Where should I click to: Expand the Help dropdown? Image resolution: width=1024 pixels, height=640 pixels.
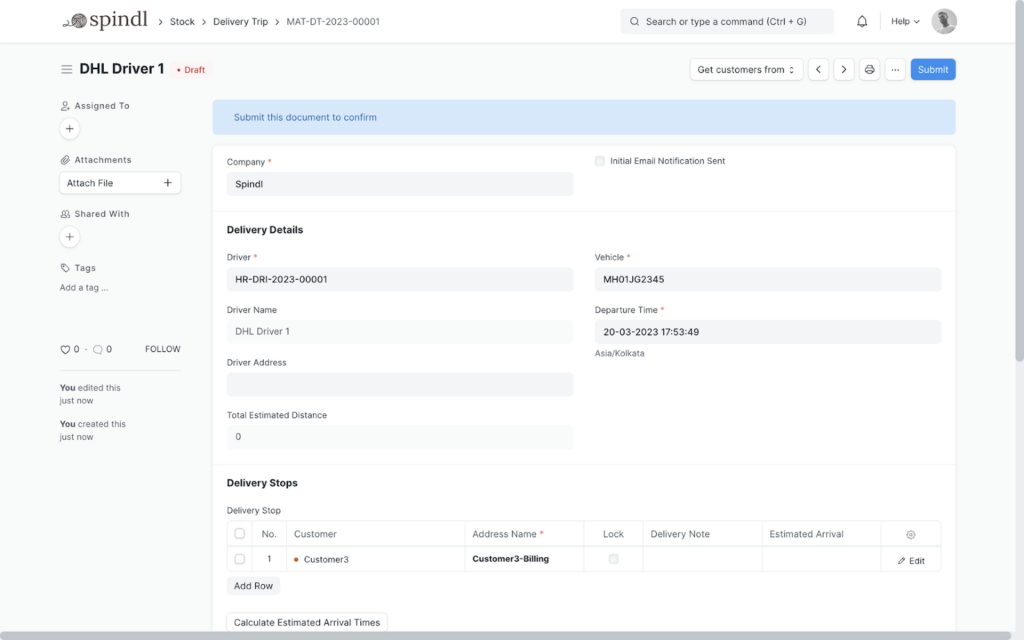(x=903, y=21)
